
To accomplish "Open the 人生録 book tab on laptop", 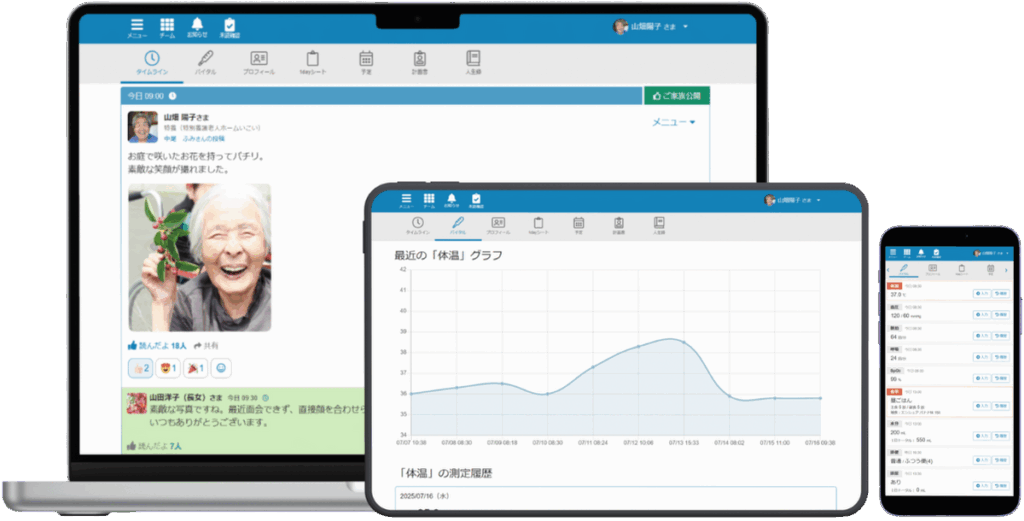I will [473, 63].
